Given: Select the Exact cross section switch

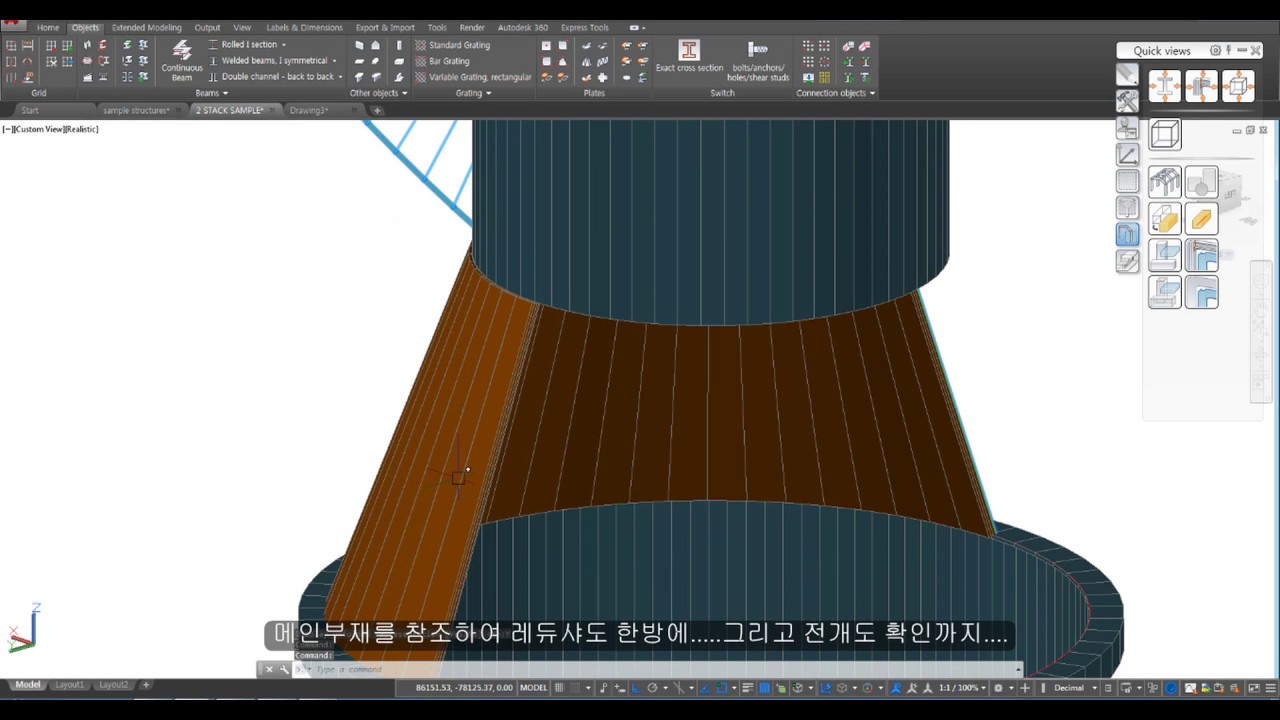Looking at the screenshot, I should [x=689, y=56].
